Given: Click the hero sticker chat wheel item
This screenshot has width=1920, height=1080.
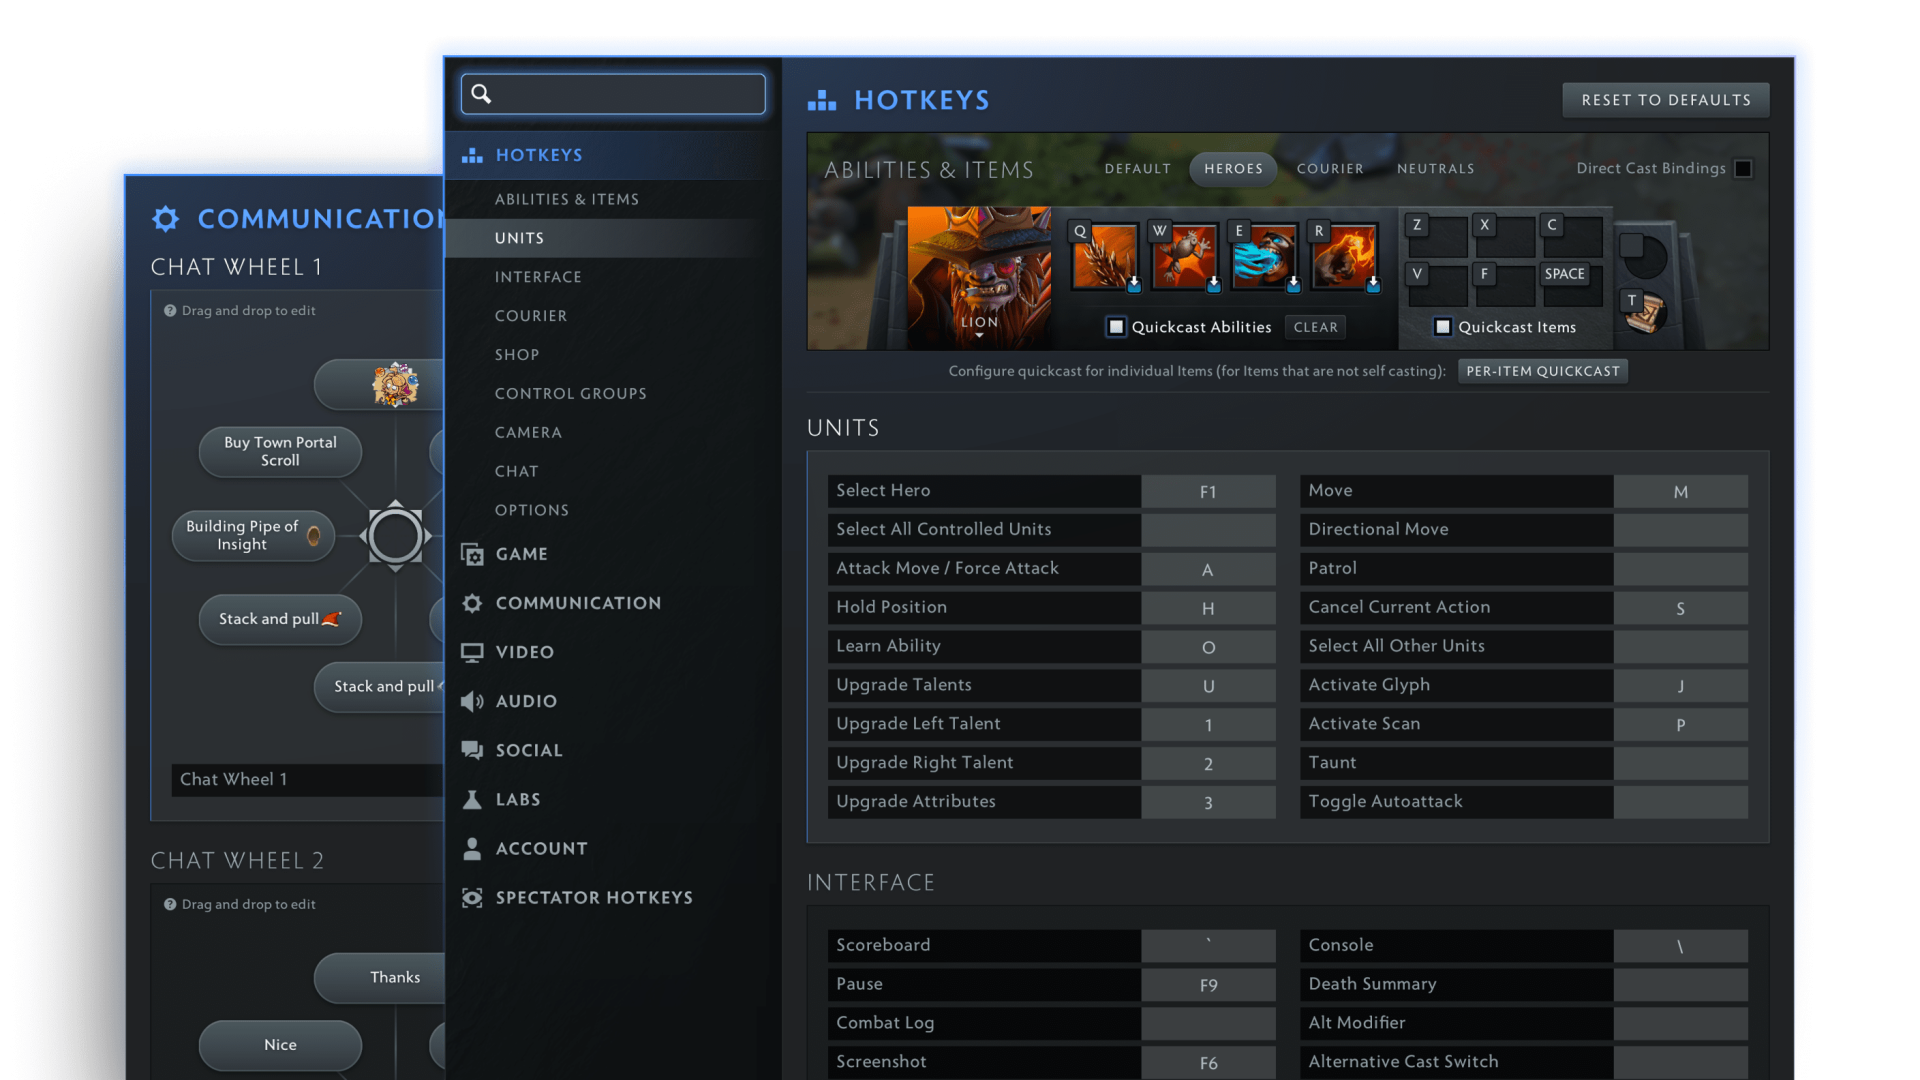Looking at the screenshot, I should [395, 385].
